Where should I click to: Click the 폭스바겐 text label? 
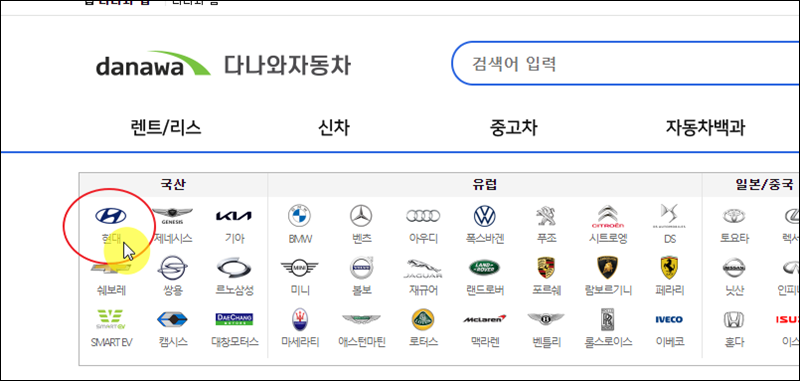[485, 238]
